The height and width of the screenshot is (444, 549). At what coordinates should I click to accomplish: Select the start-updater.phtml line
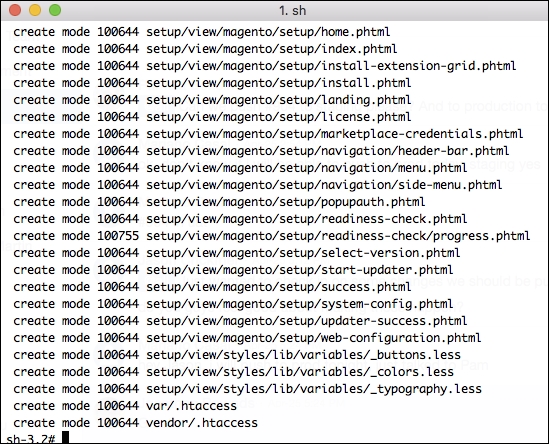coord(233,270)
